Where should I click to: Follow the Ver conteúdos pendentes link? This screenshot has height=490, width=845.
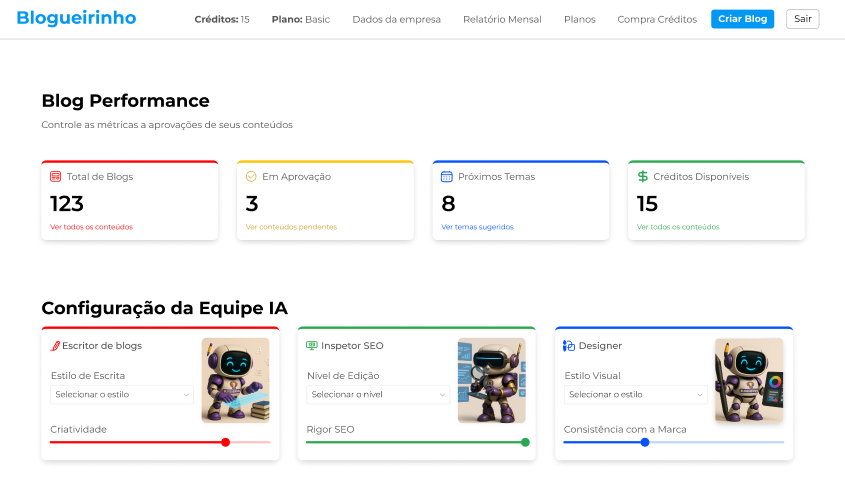(291, 227)
